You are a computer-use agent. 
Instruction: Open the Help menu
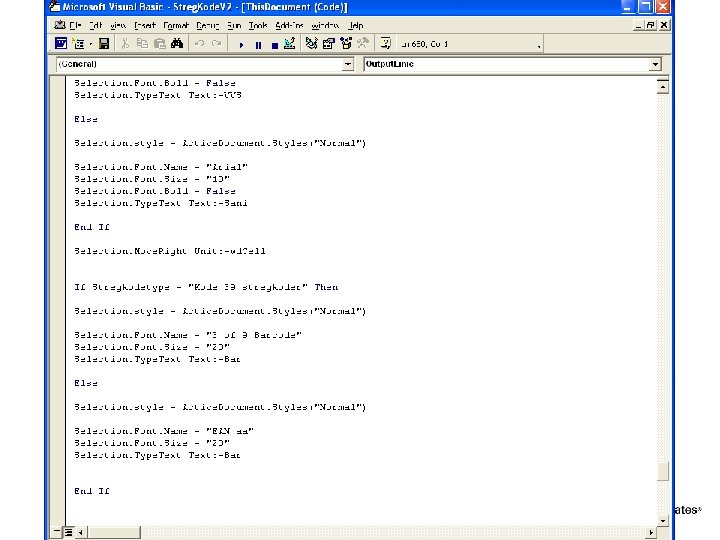point(355,26)
